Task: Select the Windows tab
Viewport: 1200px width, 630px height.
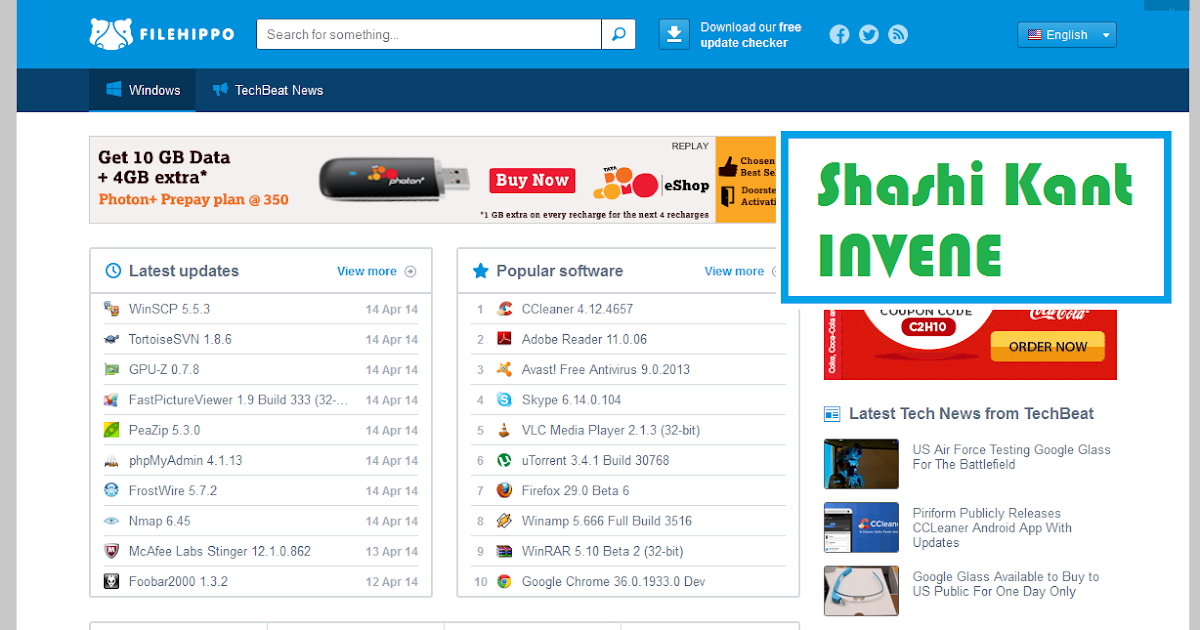Action: click(143, 90)
